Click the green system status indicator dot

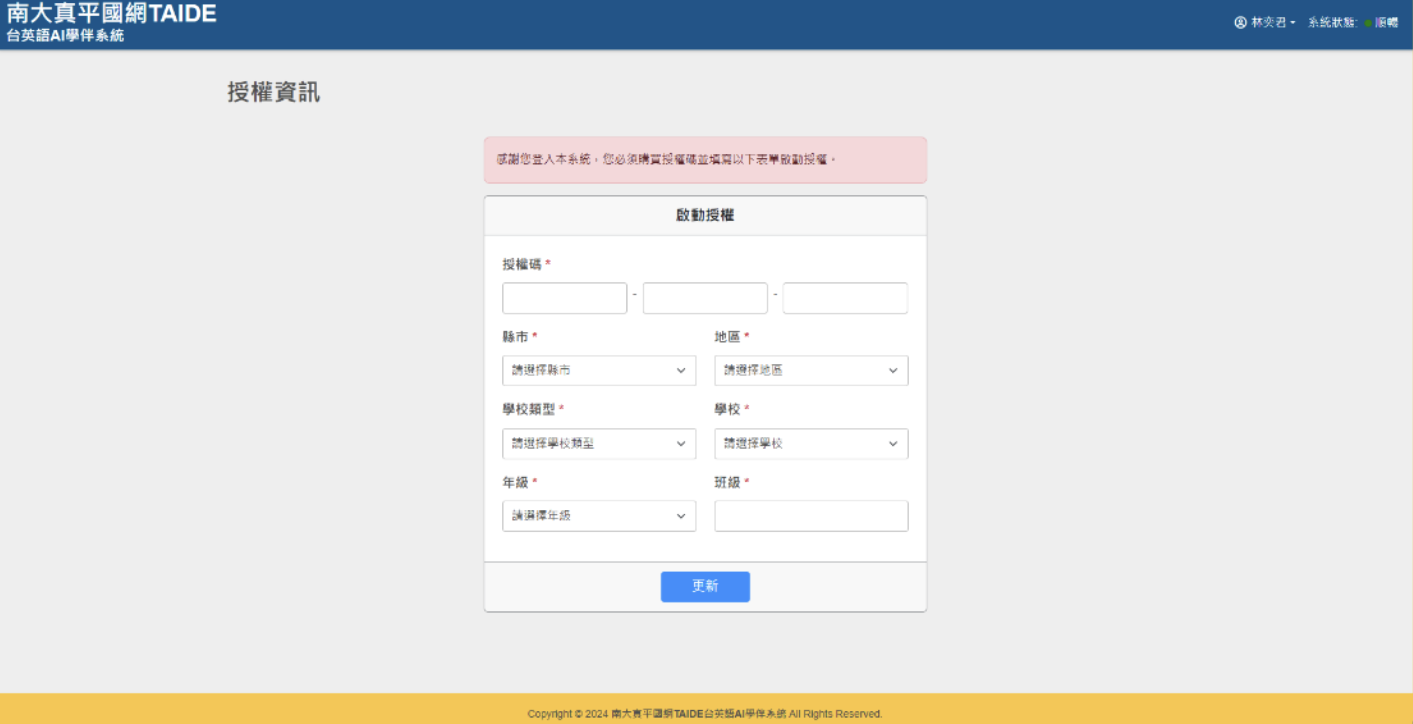(1367, 23)
